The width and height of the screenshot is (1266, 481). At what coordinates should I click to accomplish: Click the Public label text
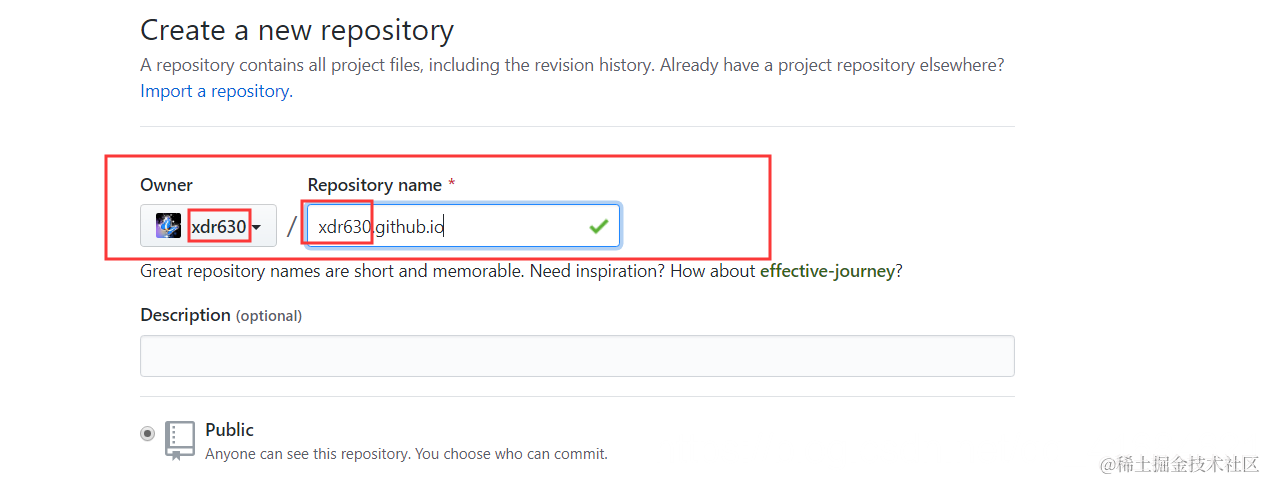tap(229, 430)
